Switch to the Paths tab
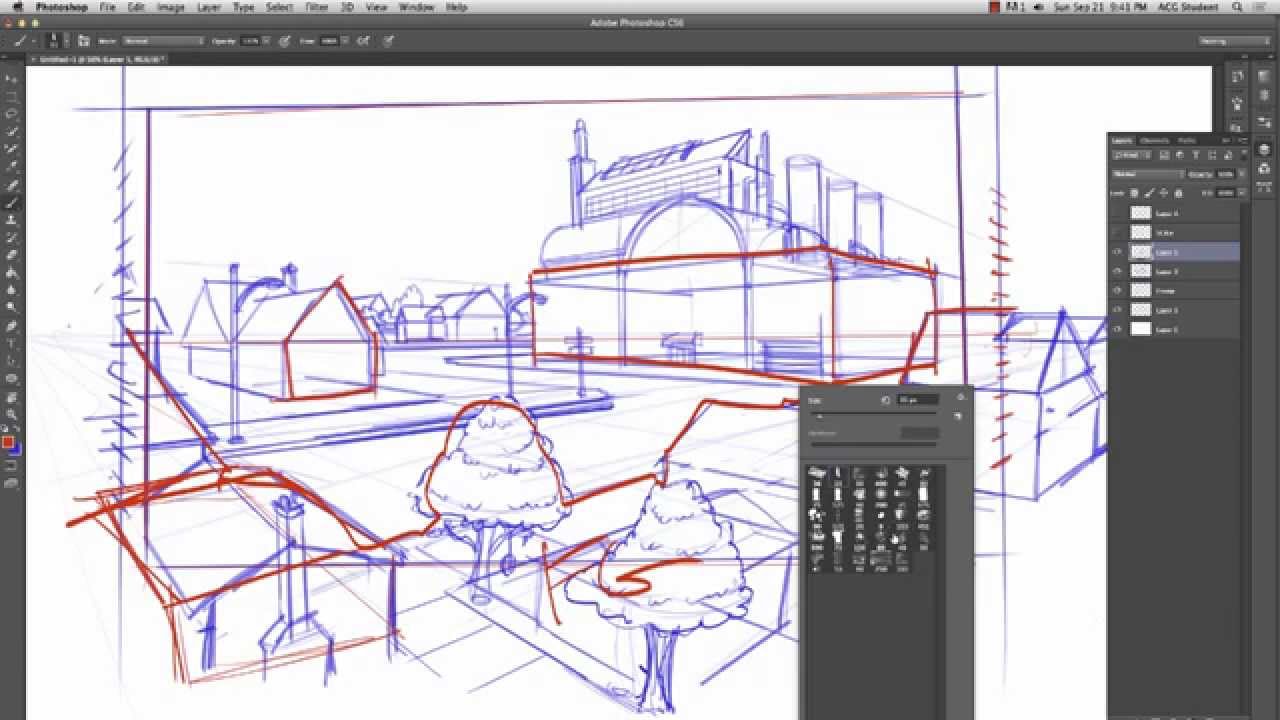The width and height of the screenshot is (1280, 720). click(1187, 140)
